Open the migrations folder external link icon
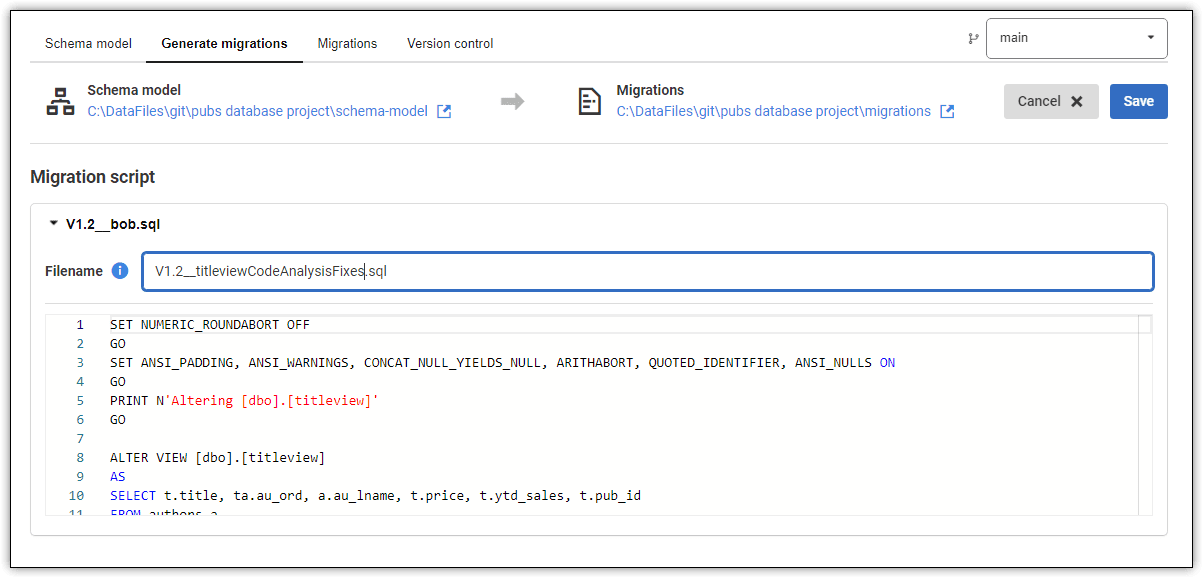The height and width of the screenshot is (578, 1203). click(x=947, y=112)
